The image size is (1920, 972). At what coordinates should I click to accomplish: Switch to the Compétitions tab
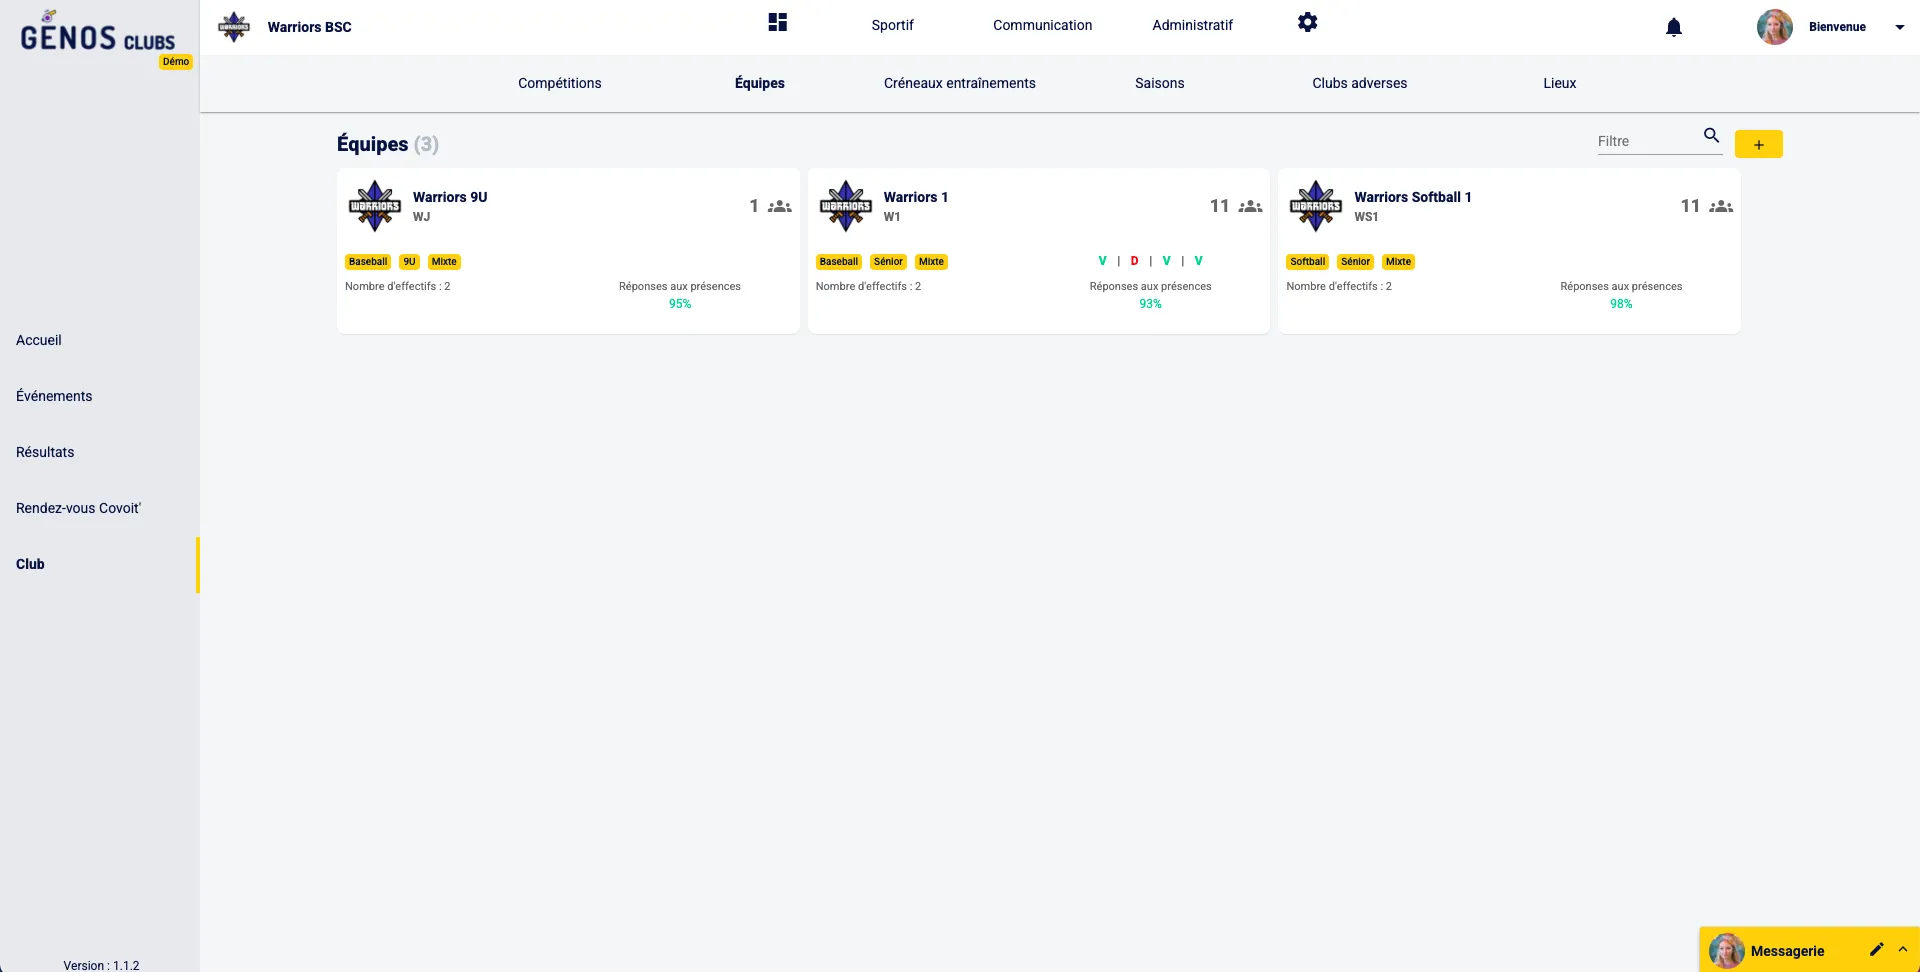(x=559, y=83)
